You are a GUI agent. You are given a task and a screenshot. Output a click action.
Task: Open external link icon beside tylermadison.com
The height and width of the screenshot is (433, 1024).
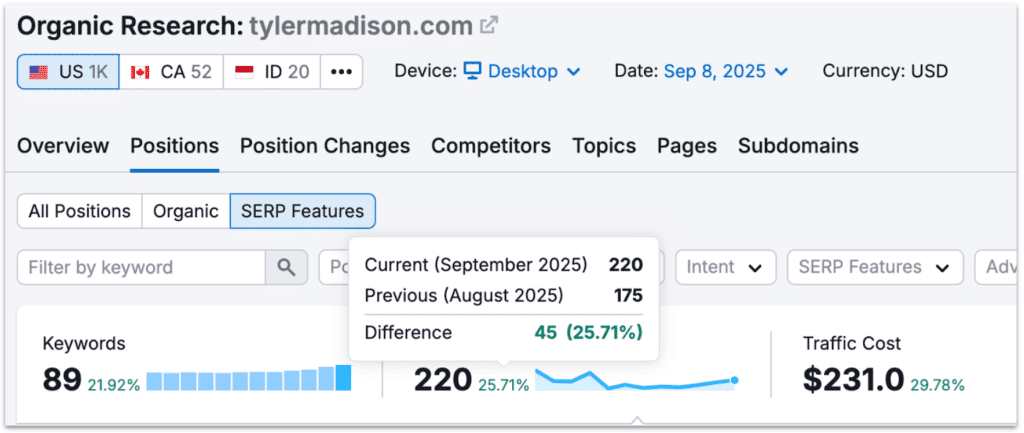(489, 25)
